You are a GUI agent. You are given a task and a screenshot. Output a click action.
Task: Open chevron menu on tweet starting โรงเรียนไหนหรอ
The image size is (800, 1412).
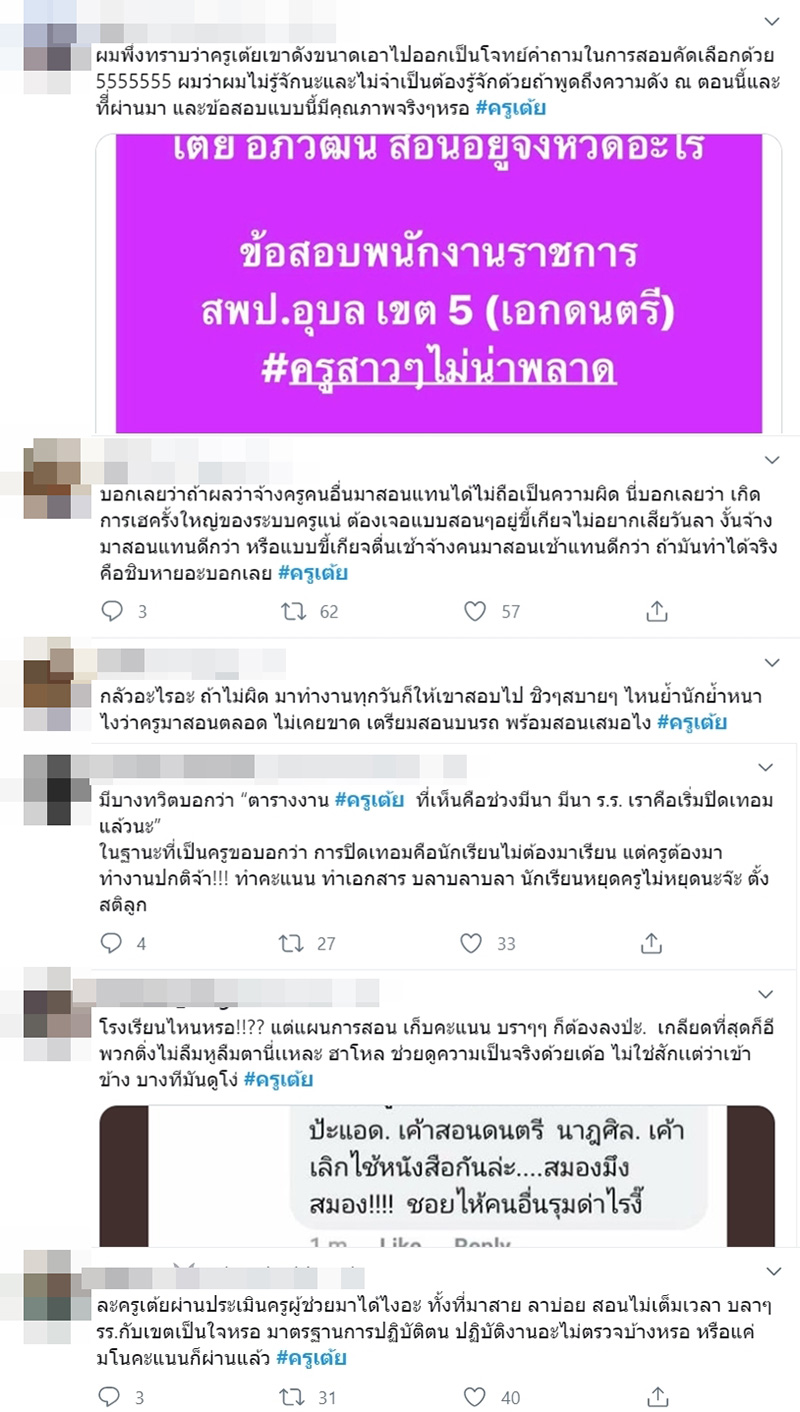[766, 994]
